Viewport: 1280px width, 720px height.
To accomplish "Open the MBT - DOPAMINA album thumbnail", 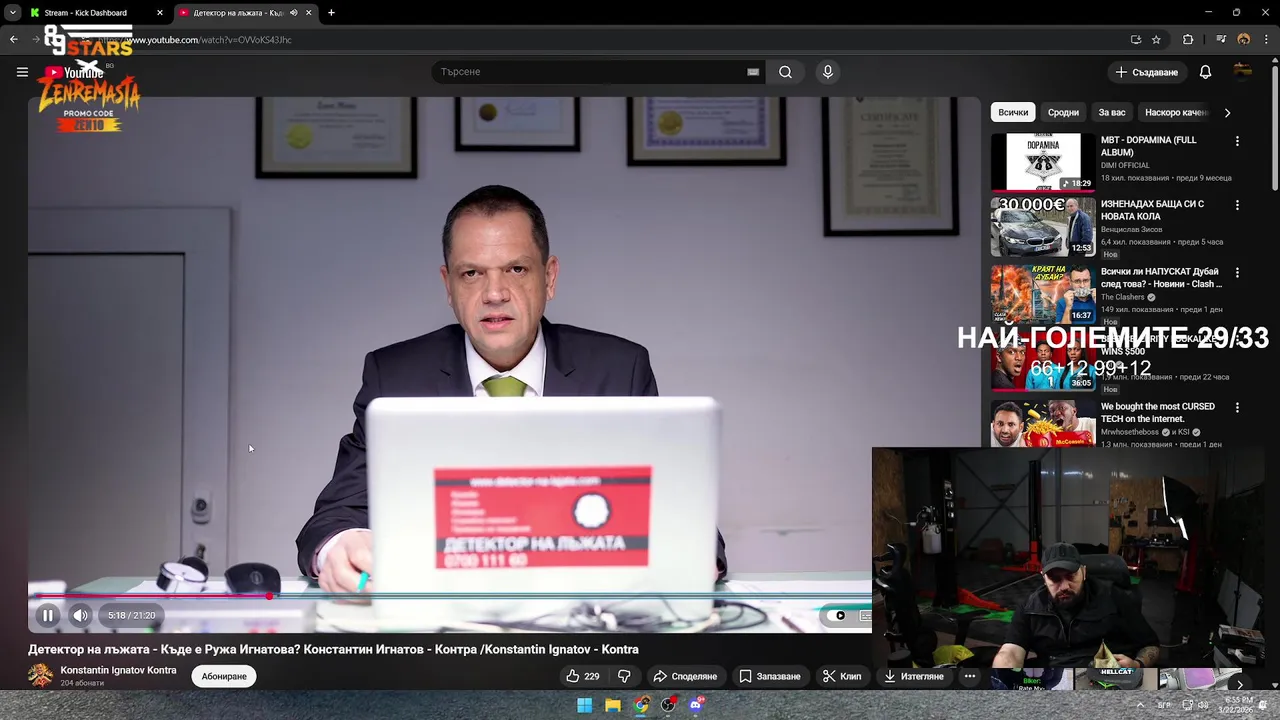I will click(x=1043, y=161).
